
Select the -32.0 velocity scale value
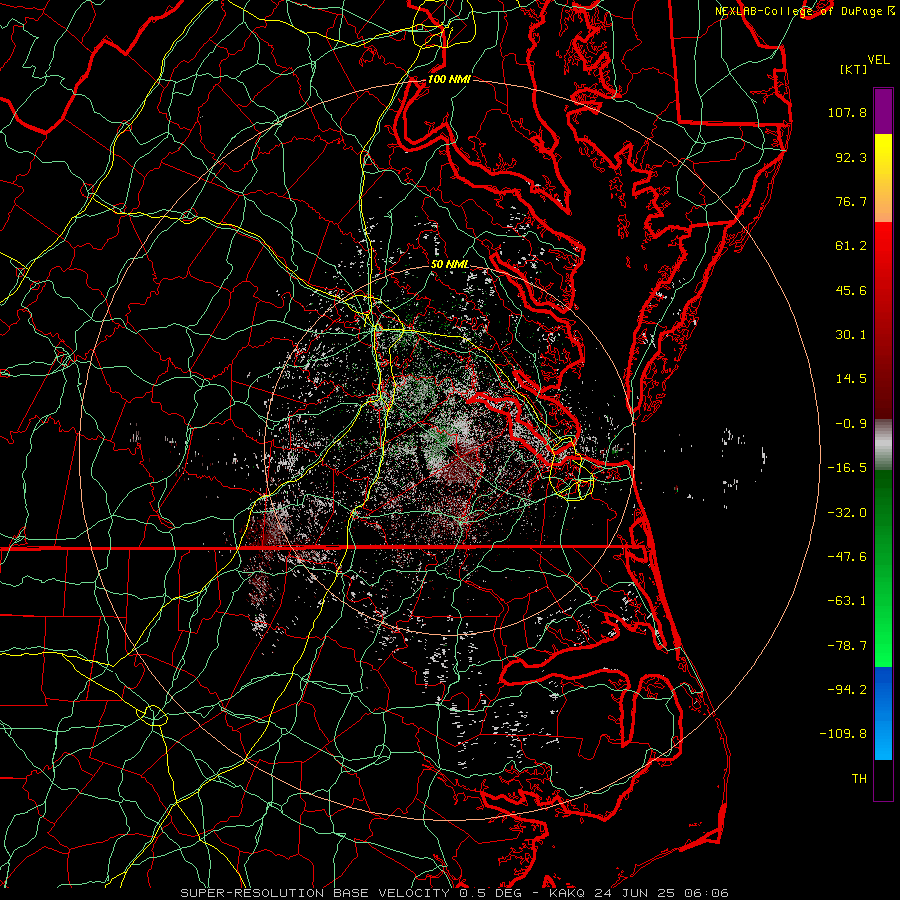point(847,513)
